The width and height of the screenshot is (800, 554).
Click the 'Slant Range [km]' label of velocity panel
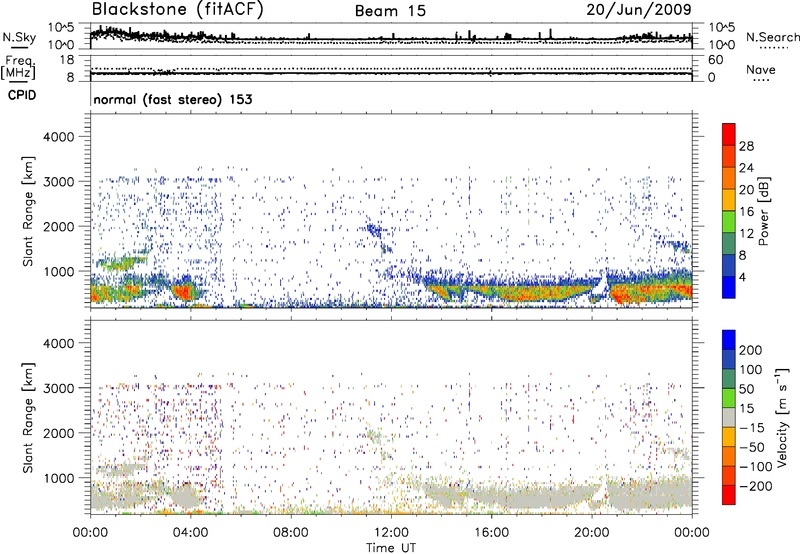(x=29, y=417)
